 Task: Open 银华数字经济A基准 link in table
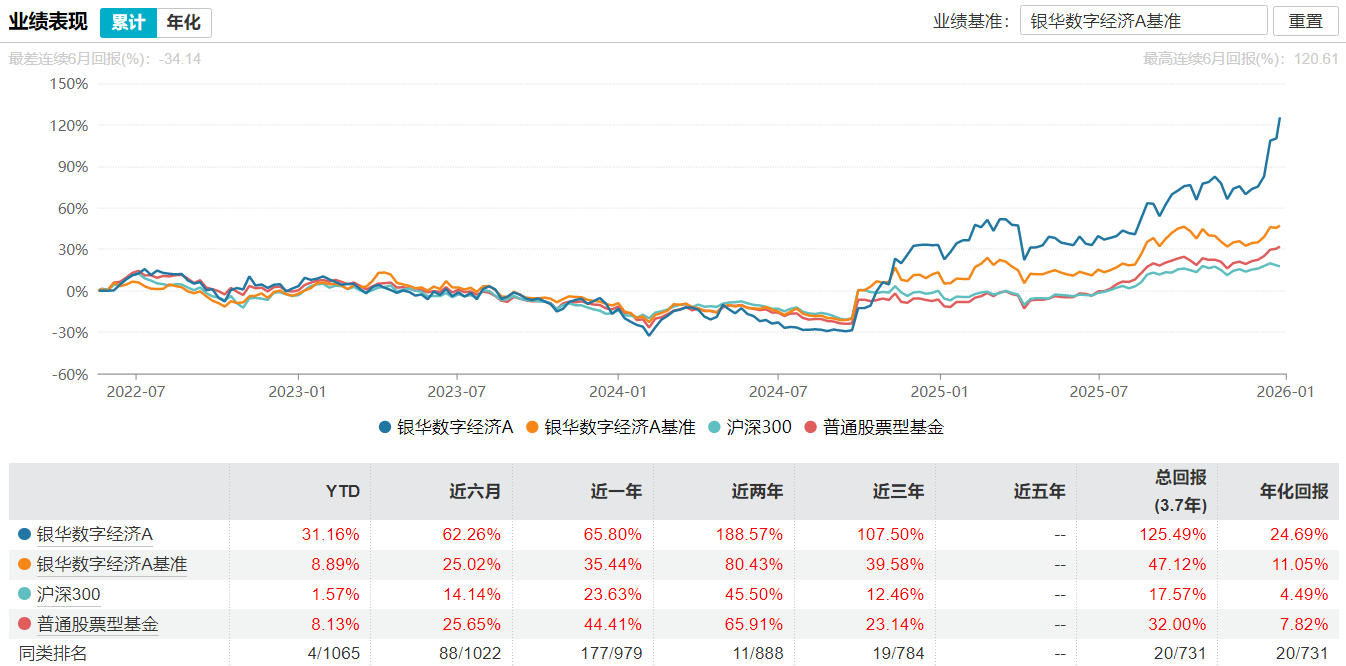pyautogui.click(x=112, y=565)
